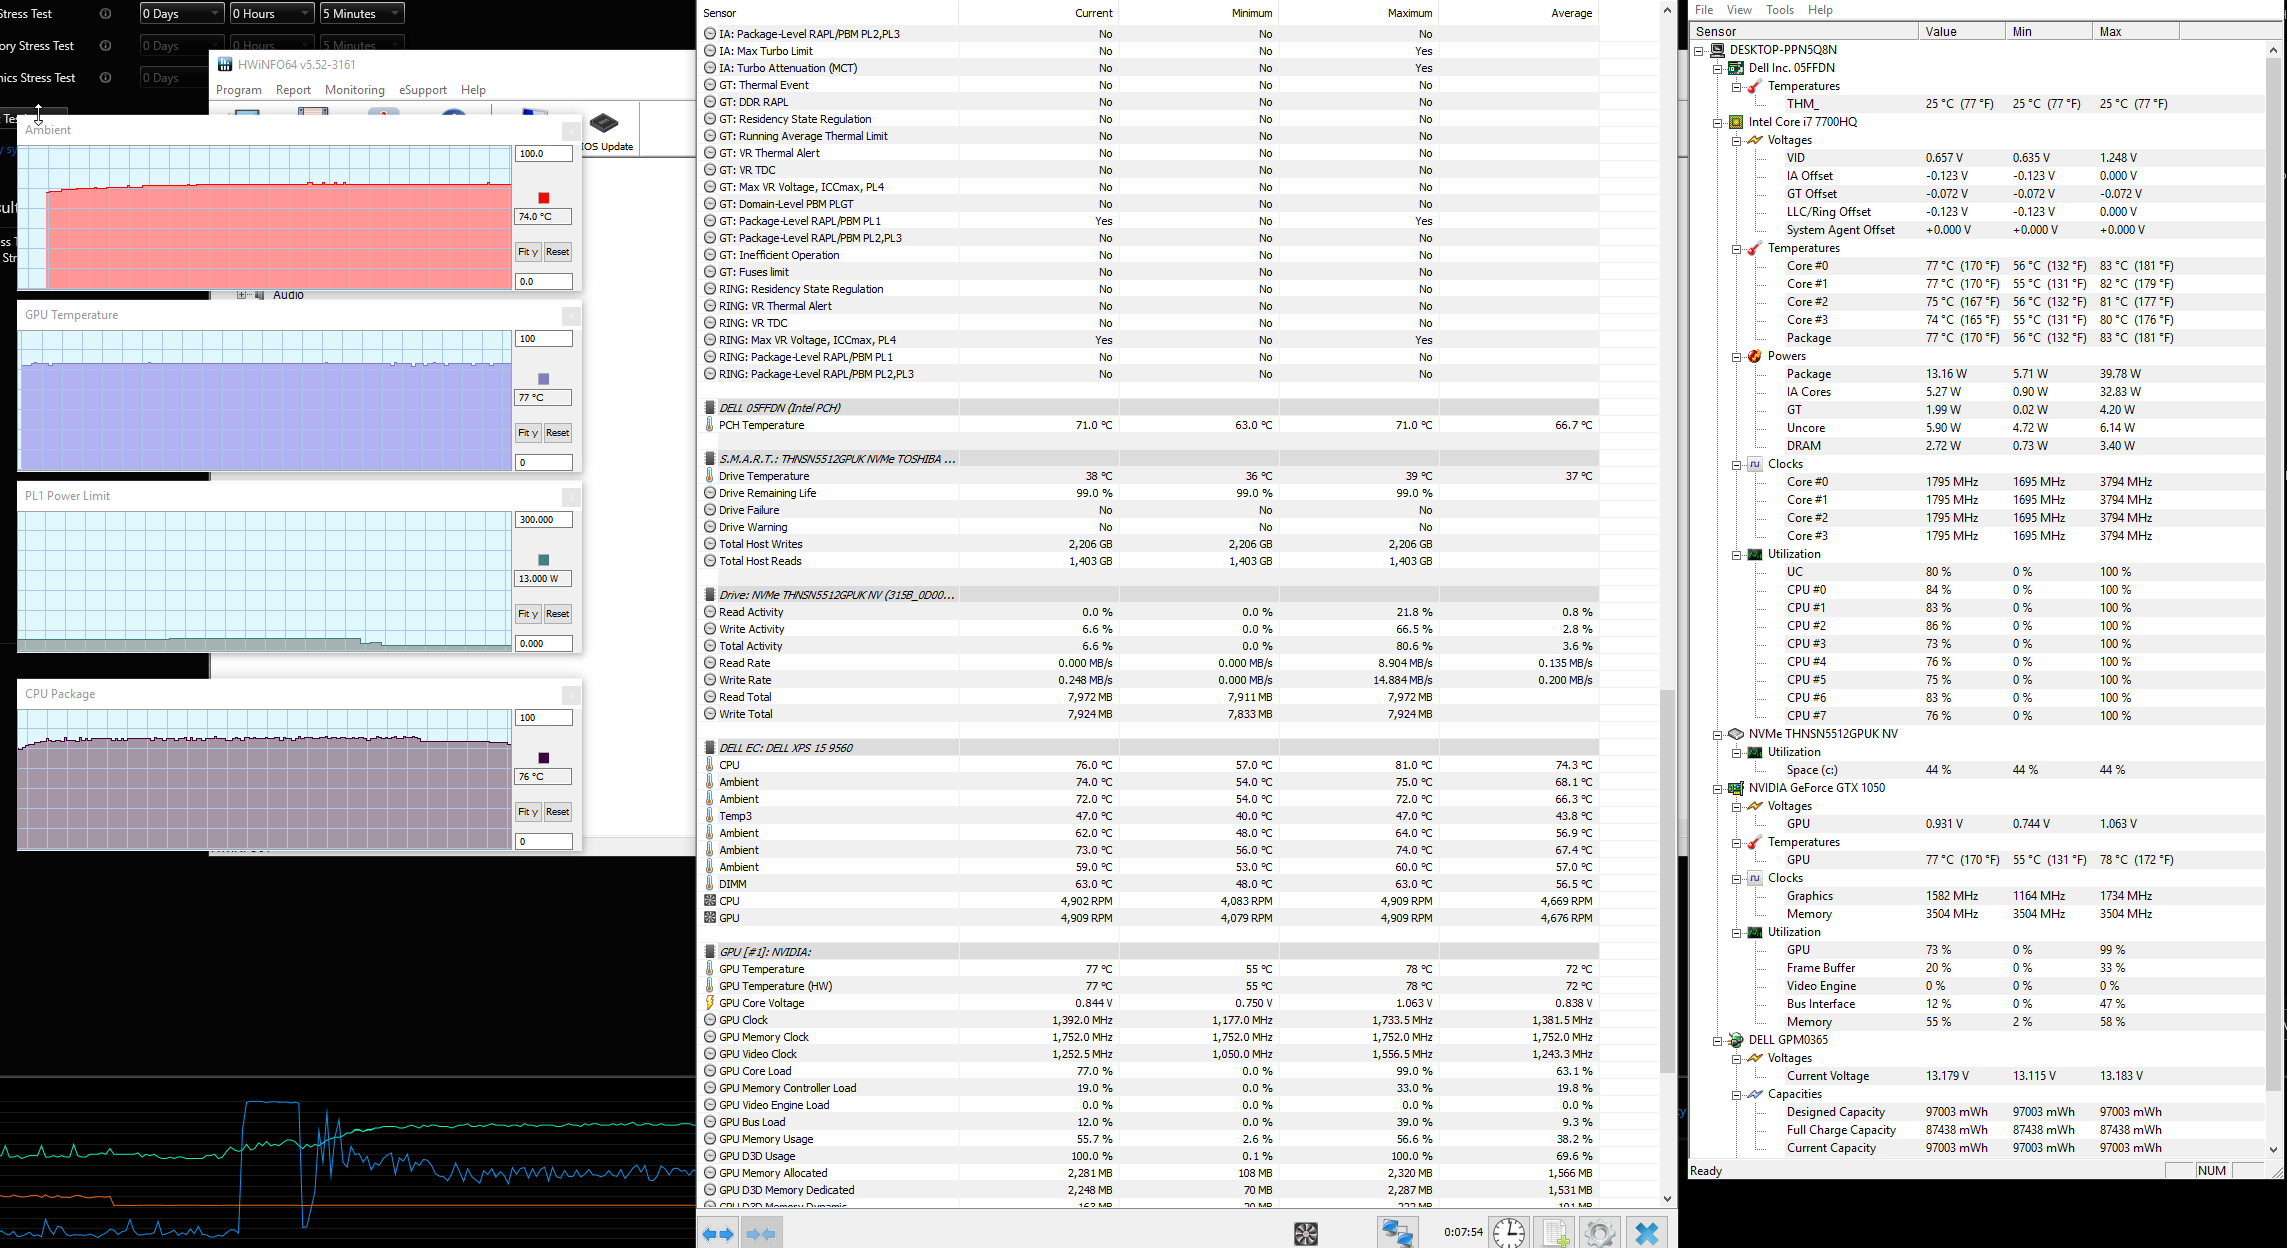Screen dimensions: 2287x1248
Task: Click info icon beside the Memory Stress Test
Action: click(x=105, y=46)
